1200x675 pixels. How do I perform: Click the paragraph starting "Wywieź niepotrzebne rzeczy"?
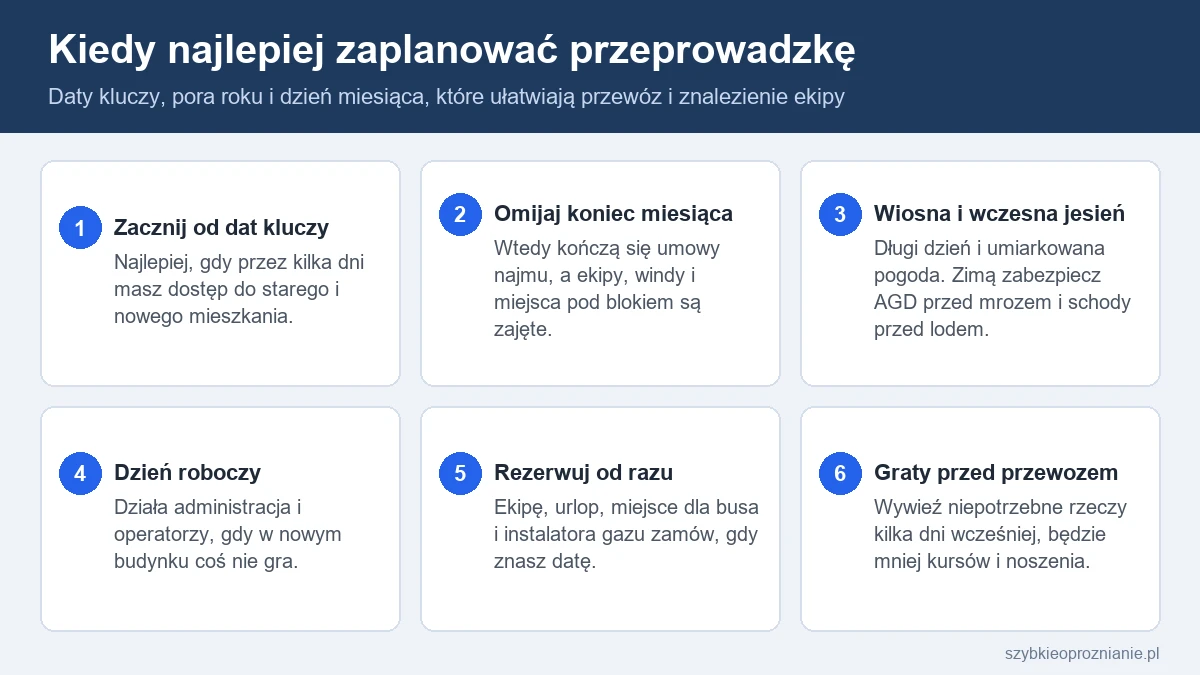point(1000,534)
